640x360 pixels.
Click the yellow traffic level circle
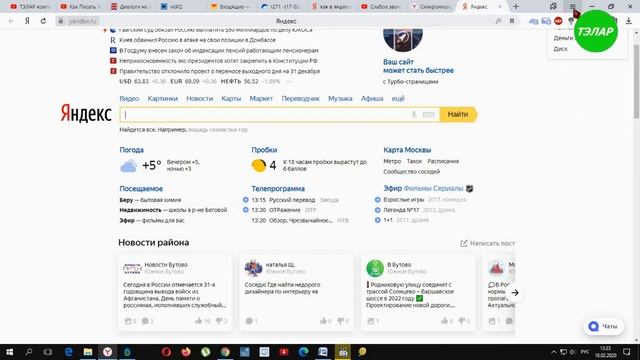258,166
